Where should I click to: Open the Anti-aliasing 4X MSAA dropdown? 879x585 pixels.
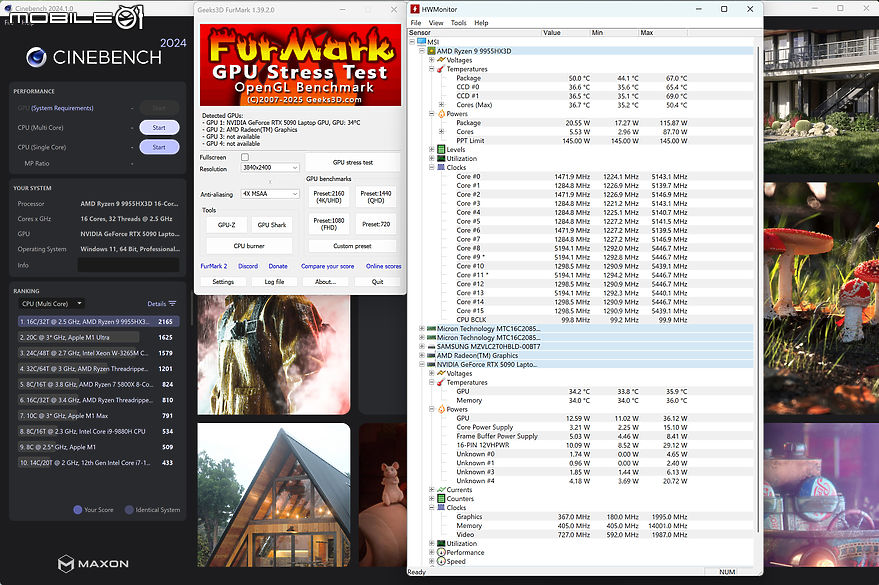pyautogui.click(x=270, y=194)
